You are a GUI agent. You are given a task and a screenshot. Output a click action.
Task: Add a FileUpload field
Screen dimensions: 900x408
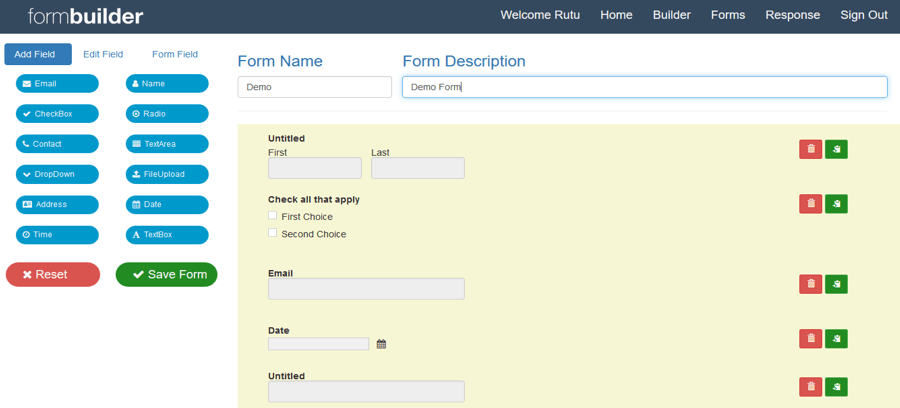coord(167,174)
